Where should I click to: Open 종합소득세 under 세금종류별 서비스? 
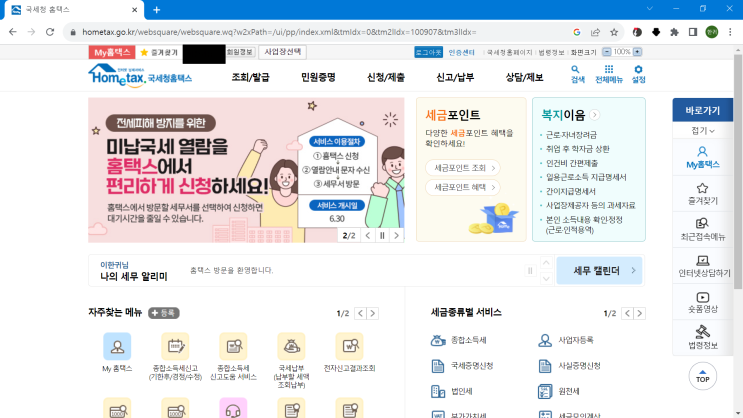[x=459, y=340]
